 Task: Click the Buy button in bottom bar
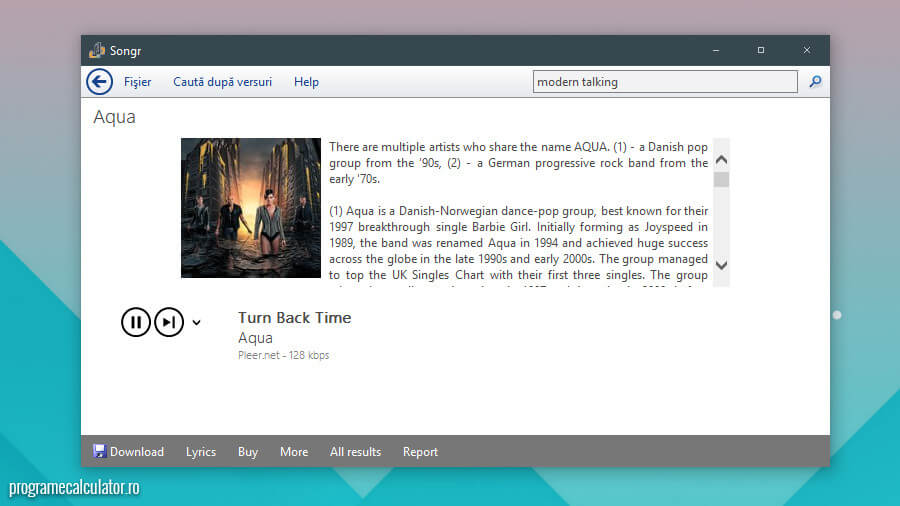pyautogui.click(x=248, y=452)
